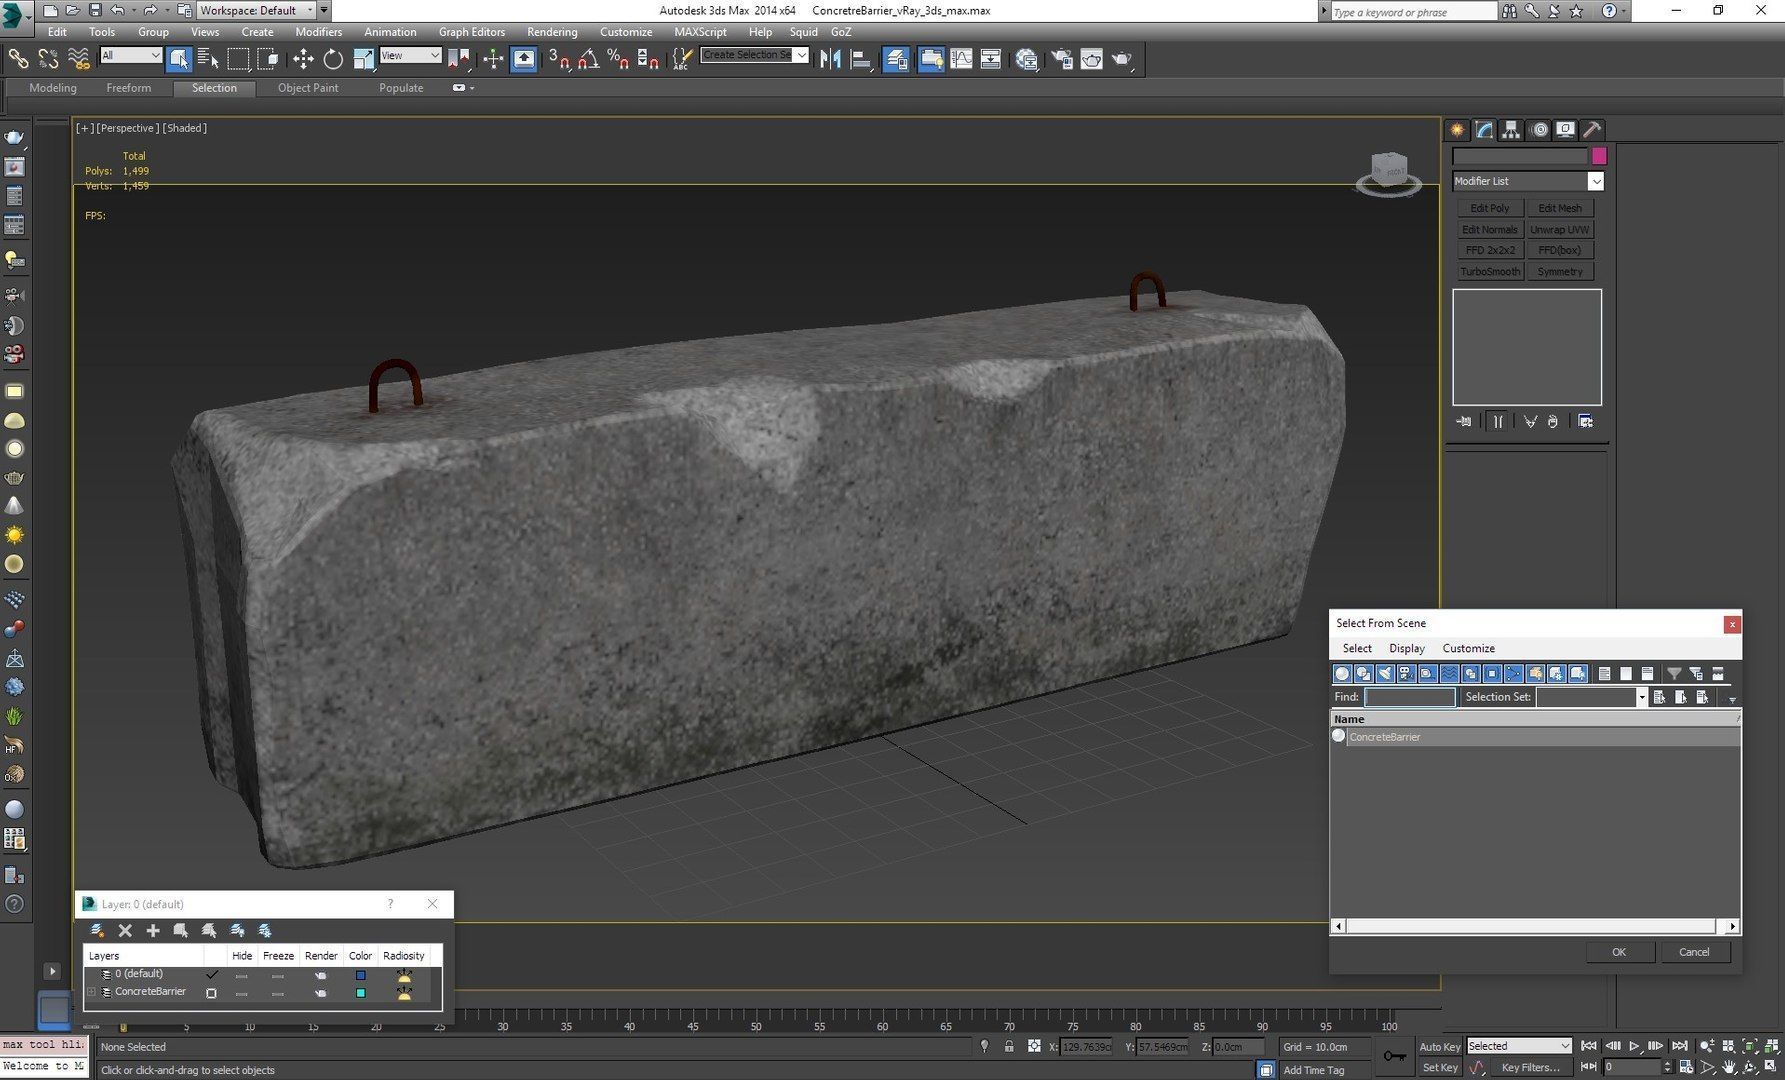Toggle ConcreteBarrier layer Render teapot
Screen dimensions: 1785x1080
[320, 993]
